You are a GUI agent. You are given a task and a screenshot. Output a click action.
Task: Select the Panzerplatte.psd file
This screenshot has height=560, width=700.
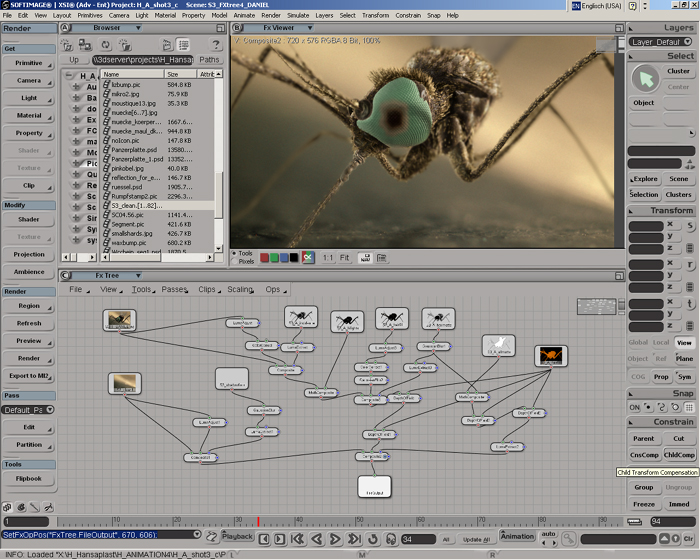(x=134, y=149)
